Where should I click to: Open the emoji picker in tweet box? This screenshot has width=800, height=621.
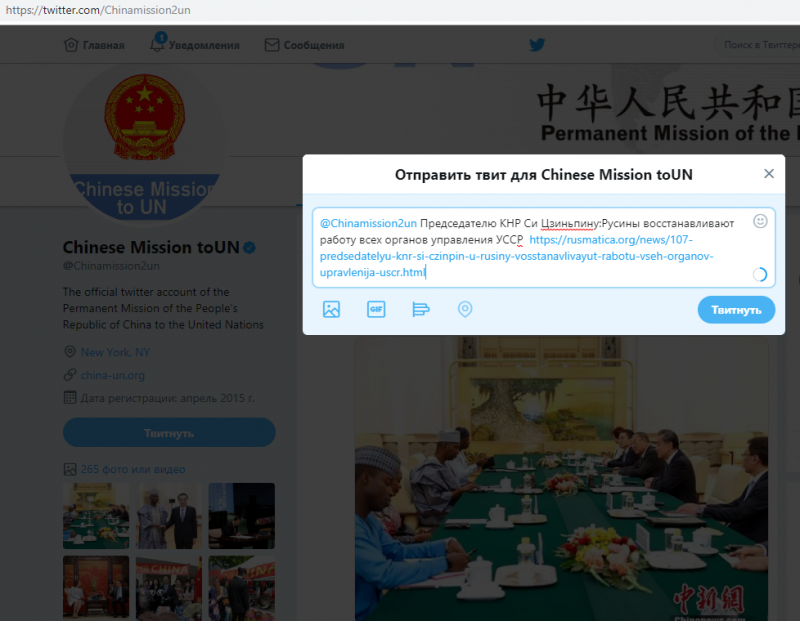point(760,221)
